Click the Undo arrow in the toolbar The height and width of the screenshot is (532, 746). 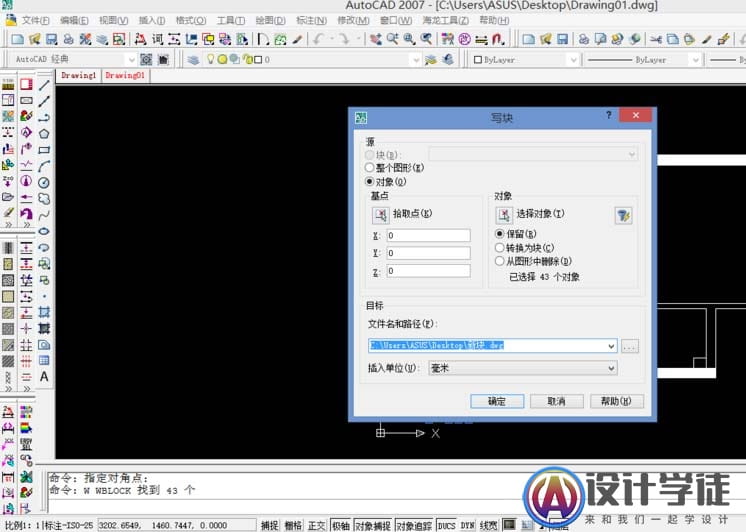coord(318,39)
